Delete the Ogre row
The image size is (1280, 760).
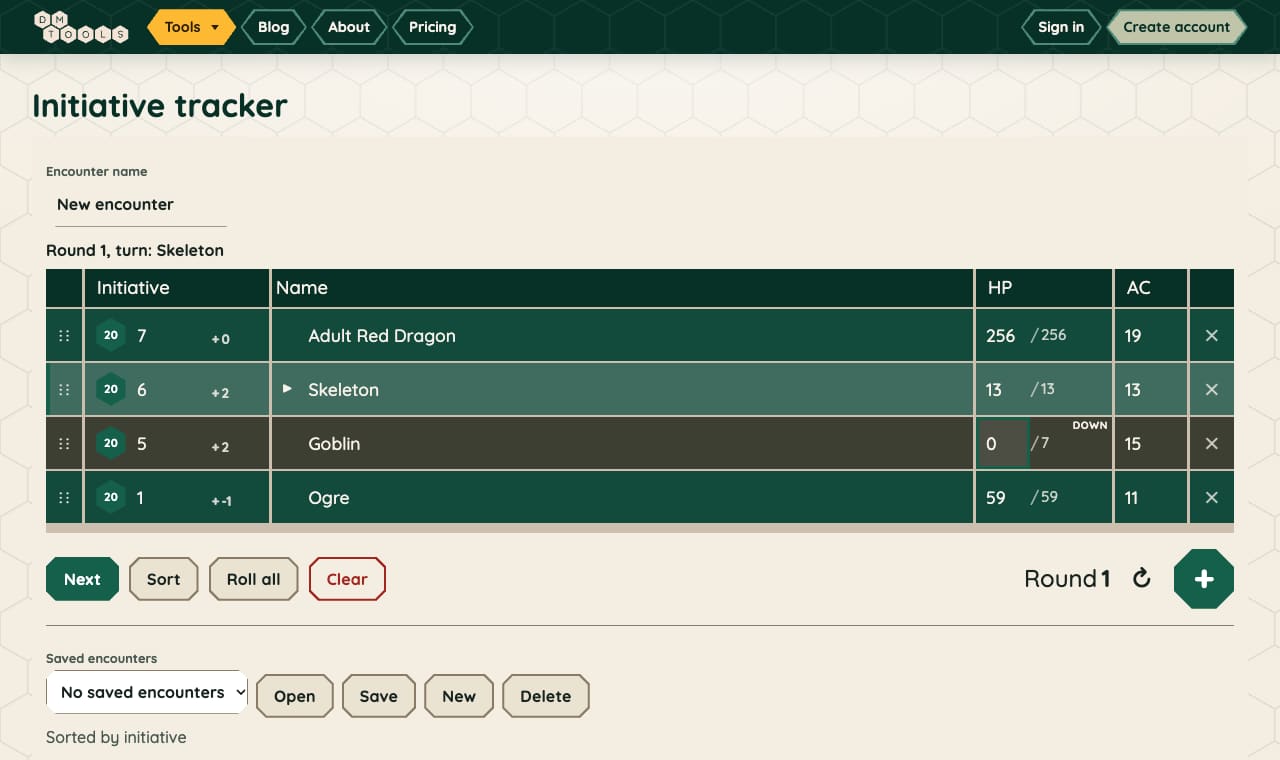[1212, 498]
